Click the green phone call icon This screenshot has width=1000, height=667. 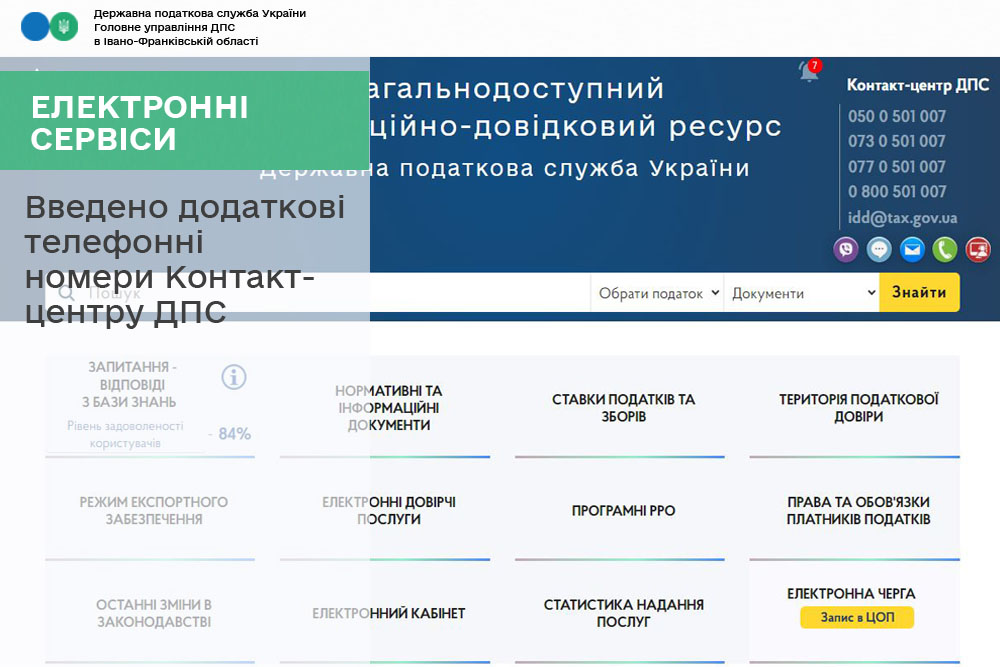click(945, 249)
